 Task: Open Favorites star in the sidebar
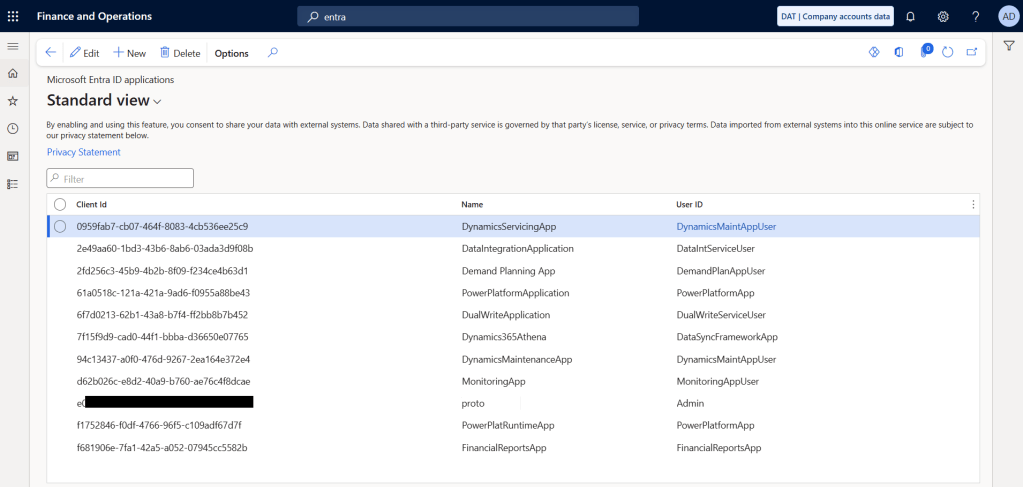click(13, 101)
